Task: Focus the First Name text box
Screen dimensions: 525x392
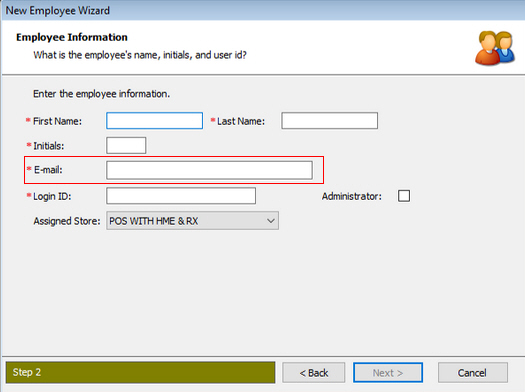Action: pyautogui.click(x=154, y=121)
